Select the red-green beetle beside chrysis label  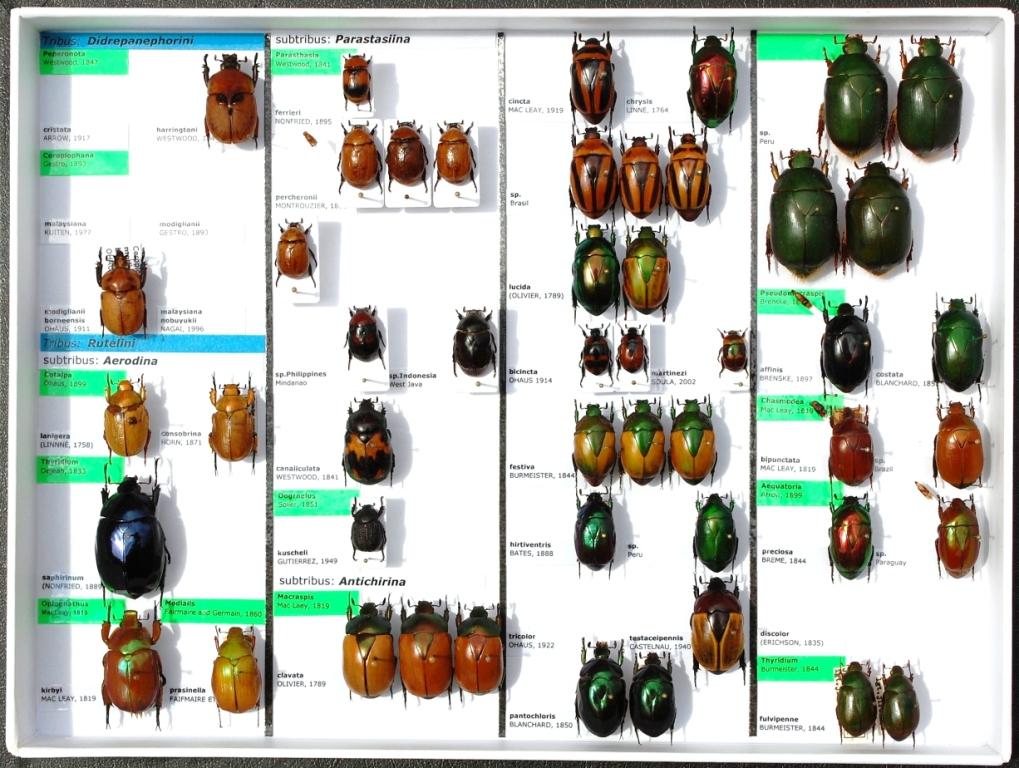(x=712, y=78)
